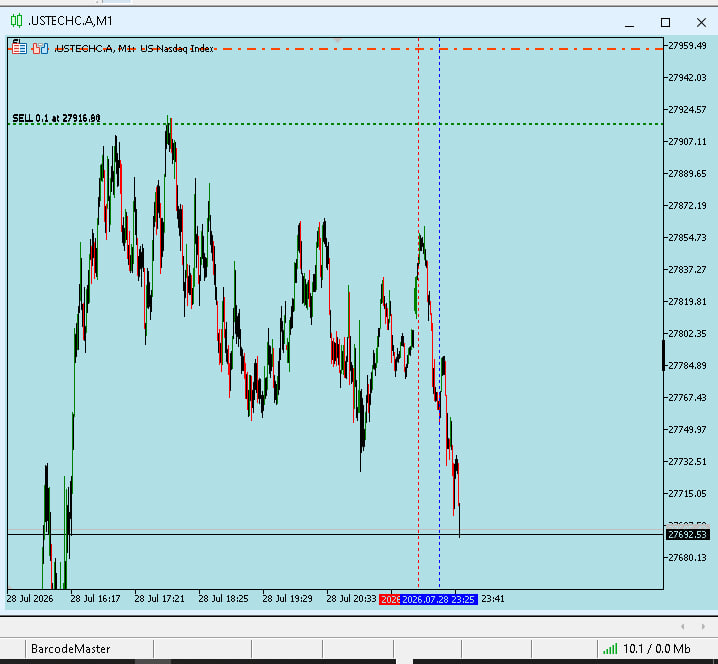718x664 pixels.
Task: Click the 27802.35 price scale label
Action: pos(687,333)
